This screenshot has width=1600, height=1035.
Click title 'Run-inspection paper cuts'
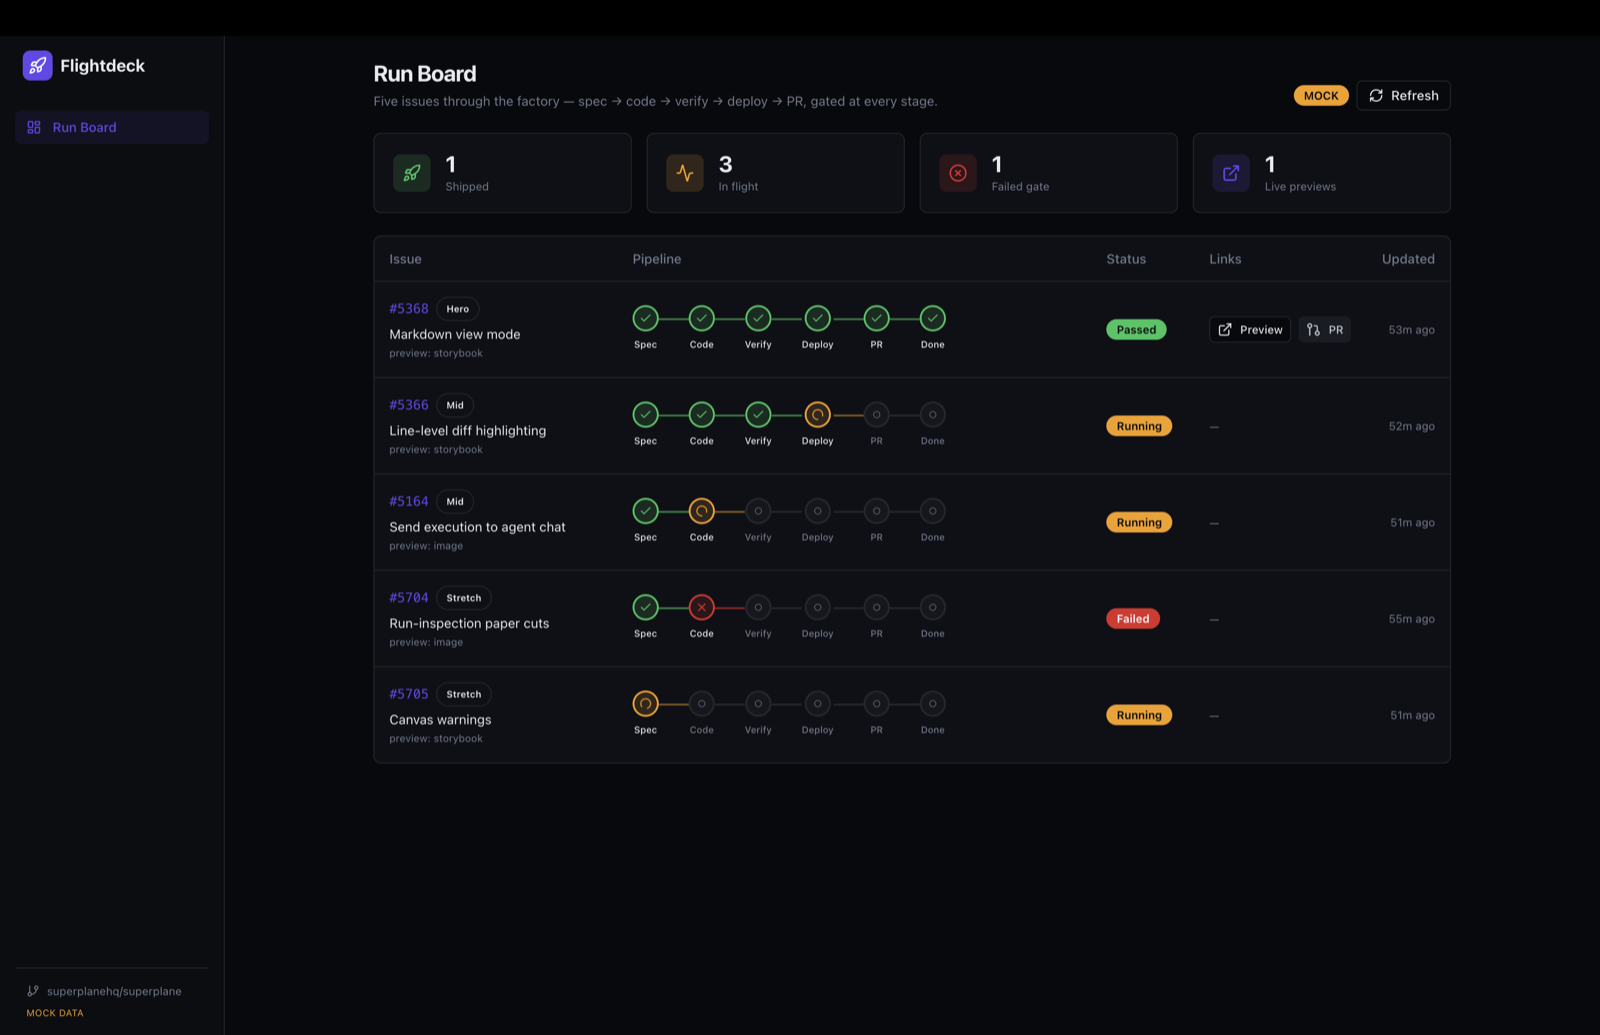tap(469, 623)
